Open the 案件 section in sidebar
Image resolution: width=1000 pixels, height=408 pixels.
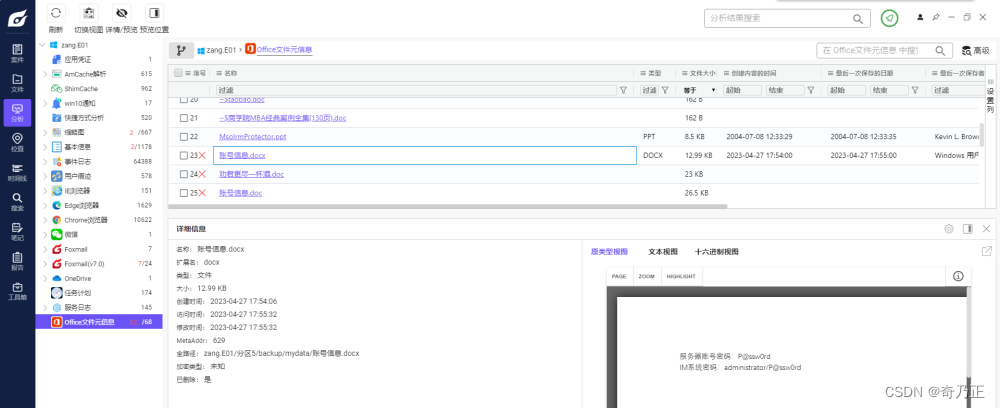pos(17,53)
